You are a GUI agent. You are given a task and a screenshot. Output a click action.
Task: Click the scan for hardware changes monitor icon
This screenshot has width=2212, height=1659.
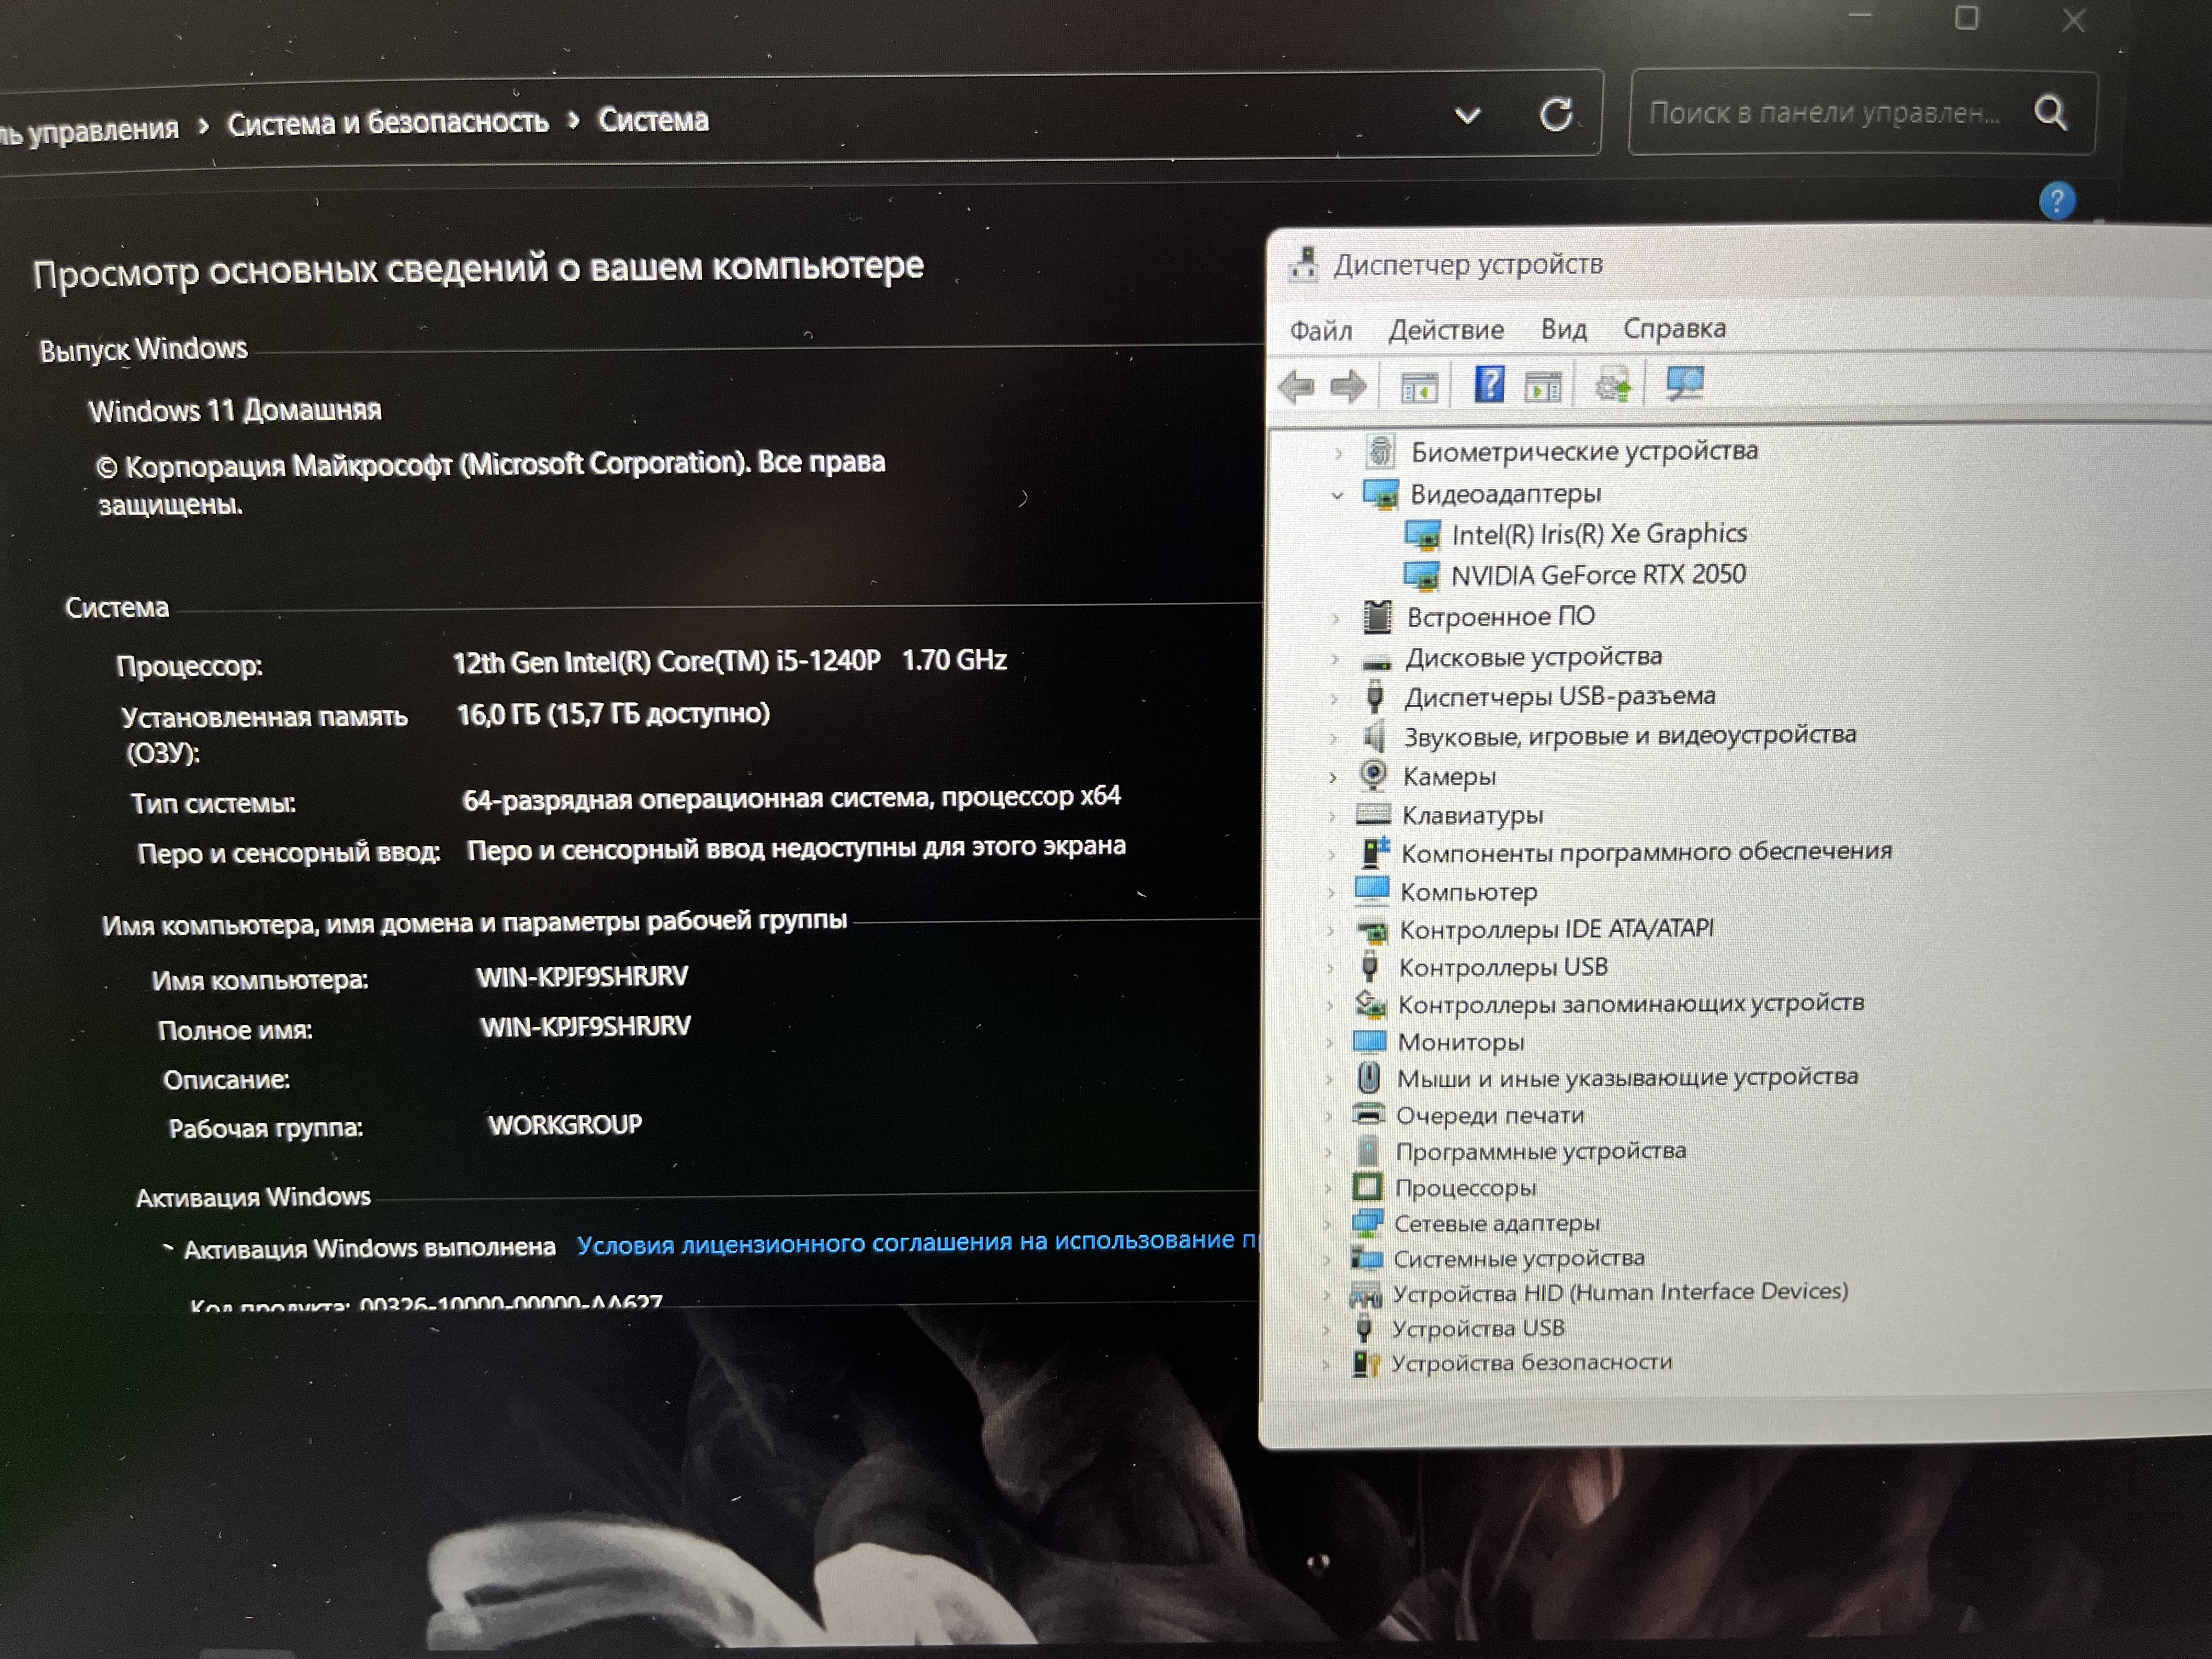click(x=1685, y=383)
